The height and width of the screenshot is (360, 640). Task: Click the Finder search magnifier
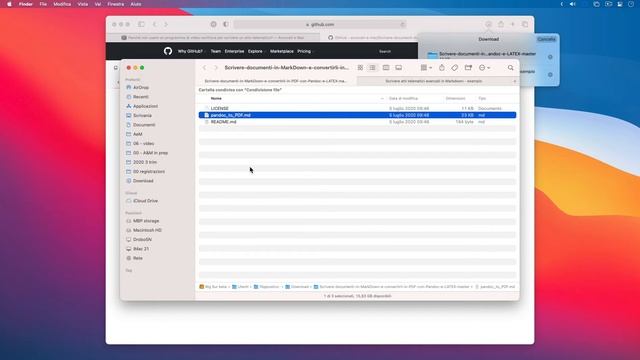[511, 68]
